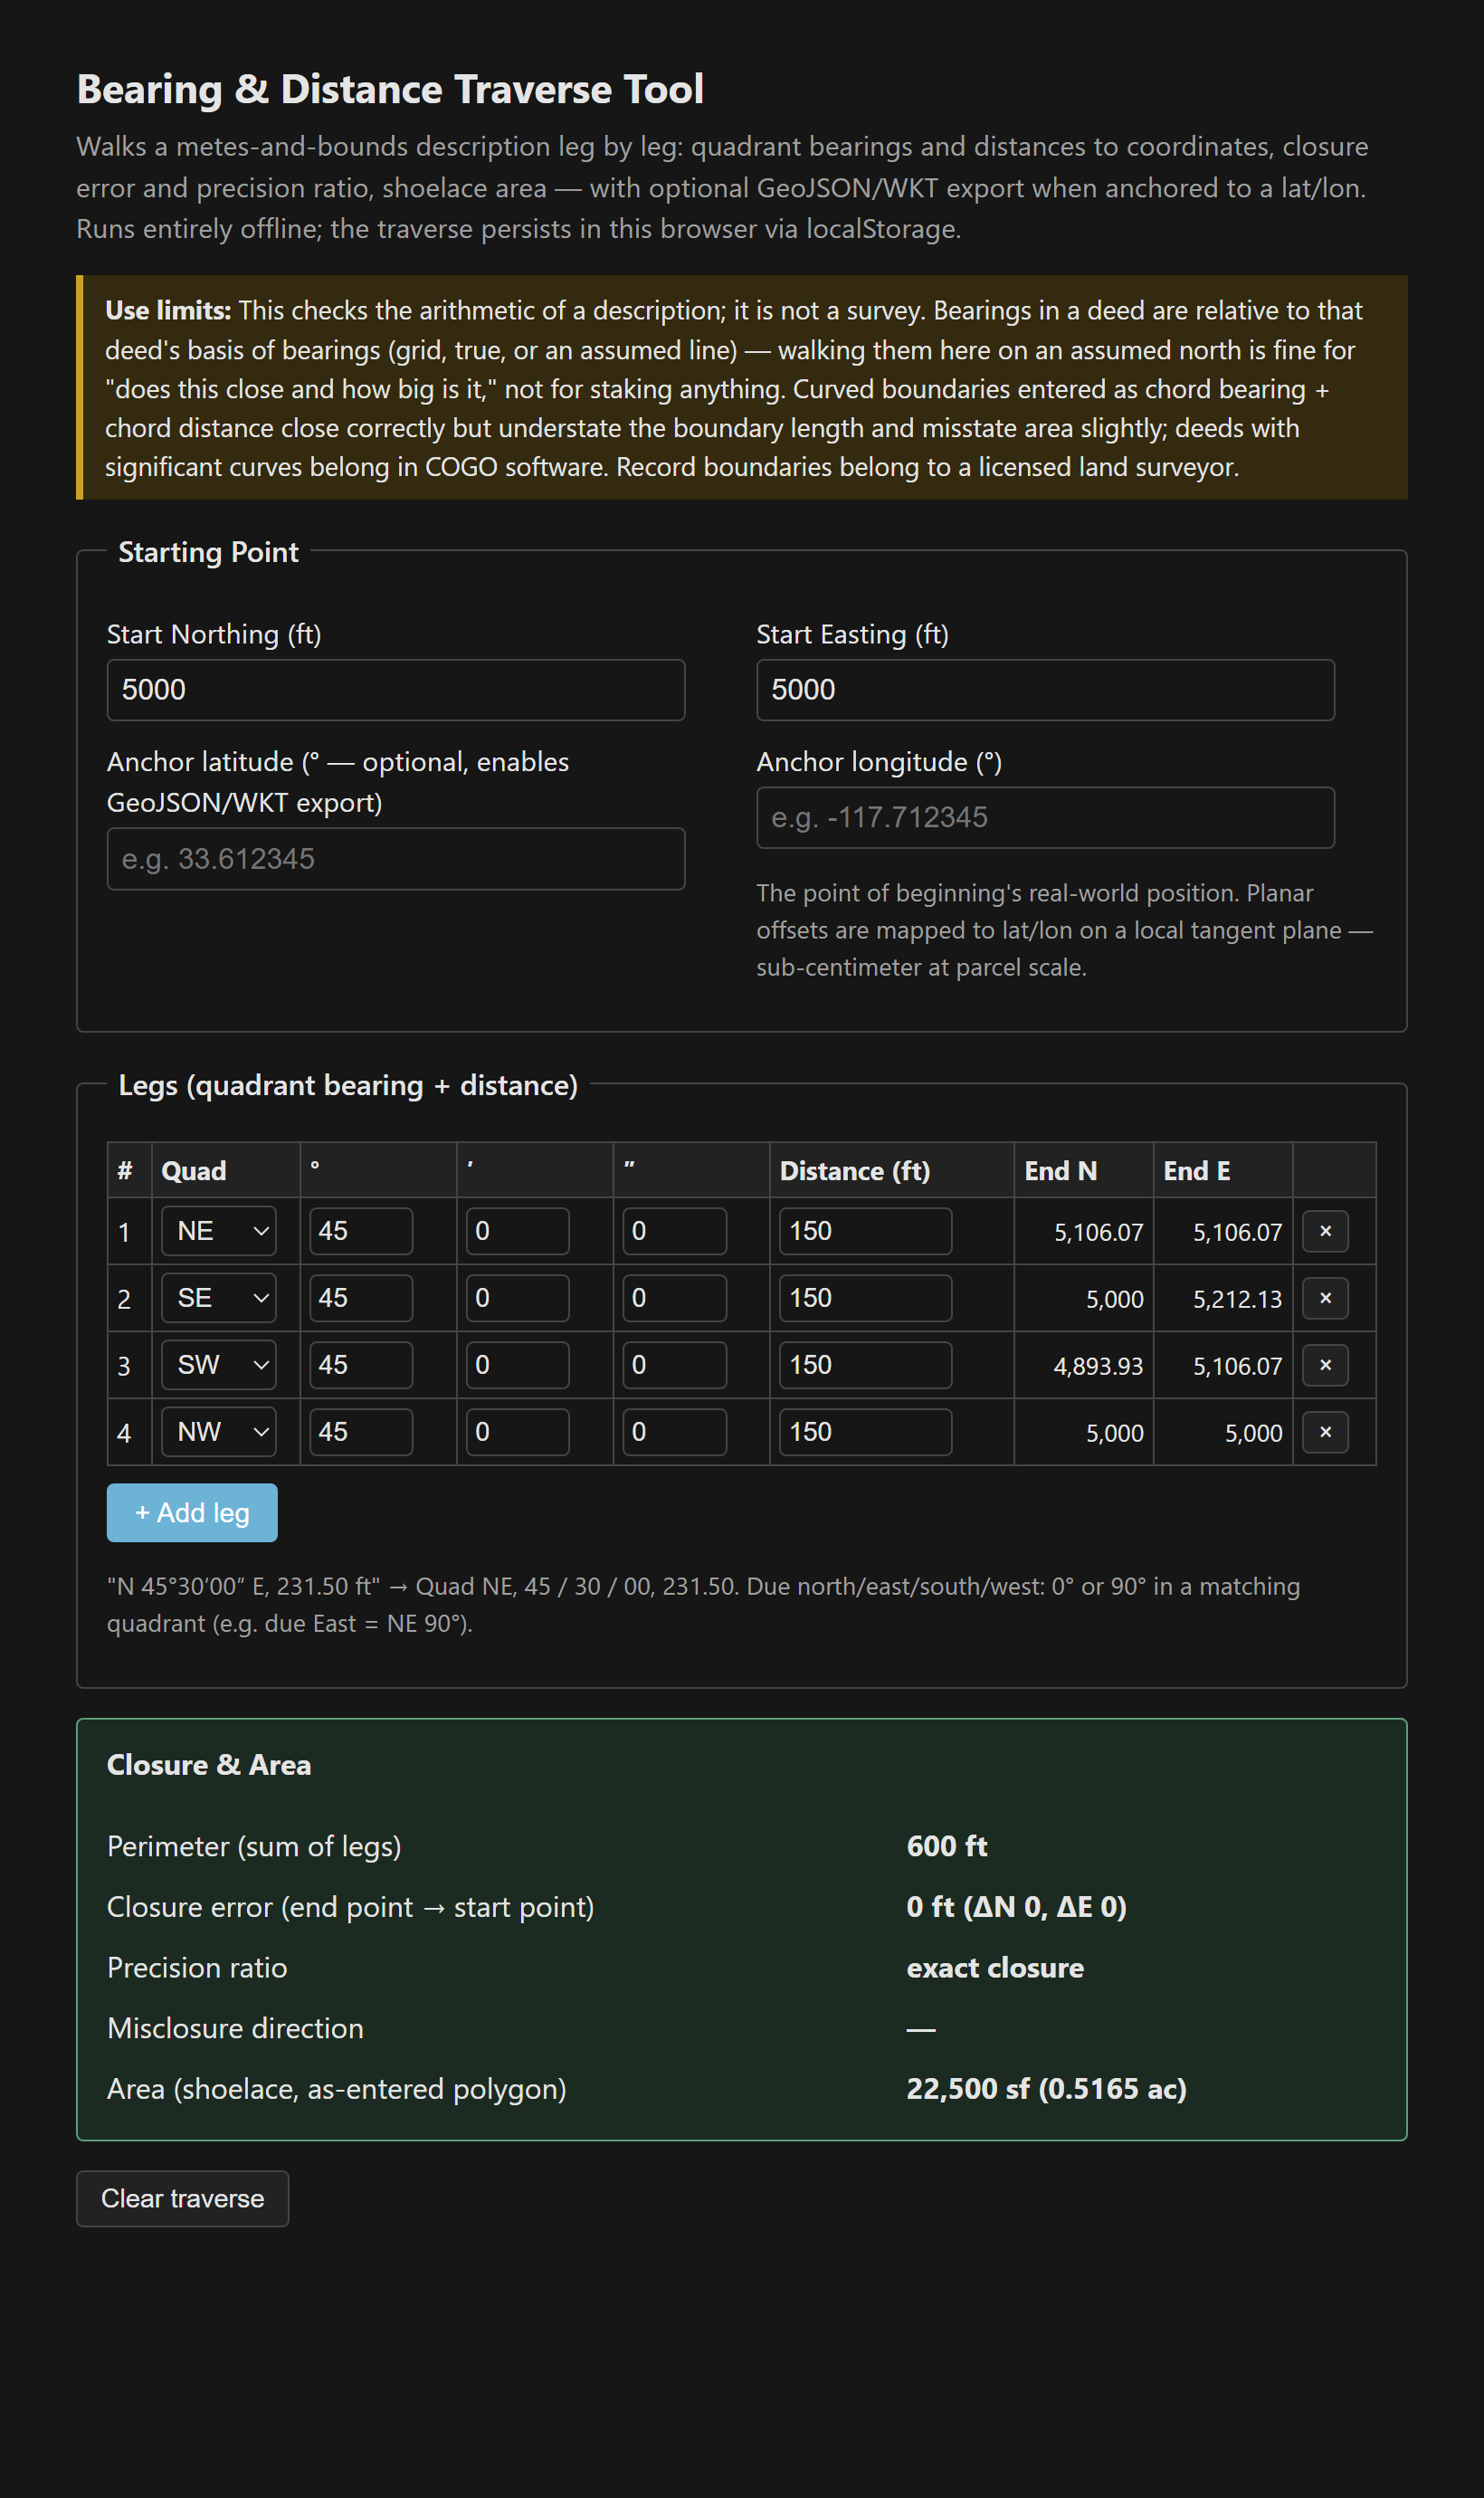Image resolution: width=1484 pixels, height=2498 pixels.
Task: Edit seconds field of leg 3
Action: [x=674, y=1365]
